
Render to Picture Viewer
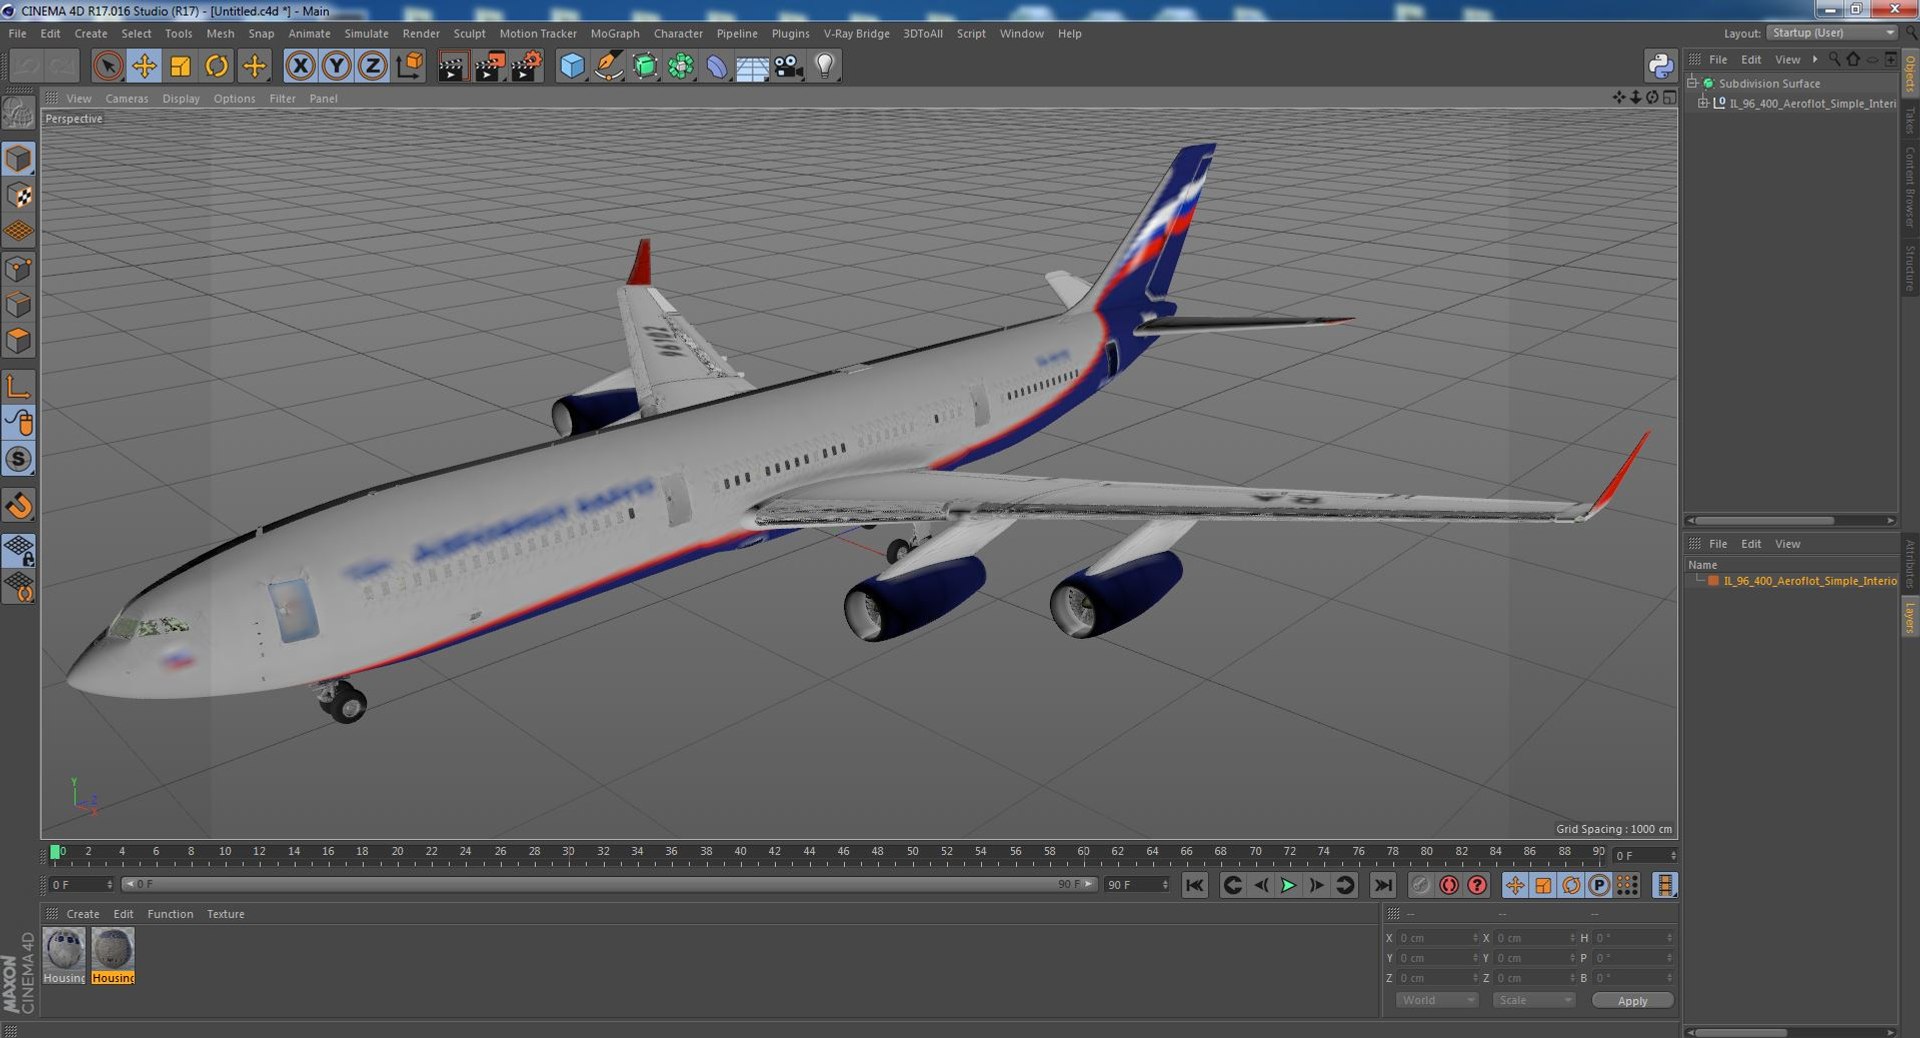[489, 66]
